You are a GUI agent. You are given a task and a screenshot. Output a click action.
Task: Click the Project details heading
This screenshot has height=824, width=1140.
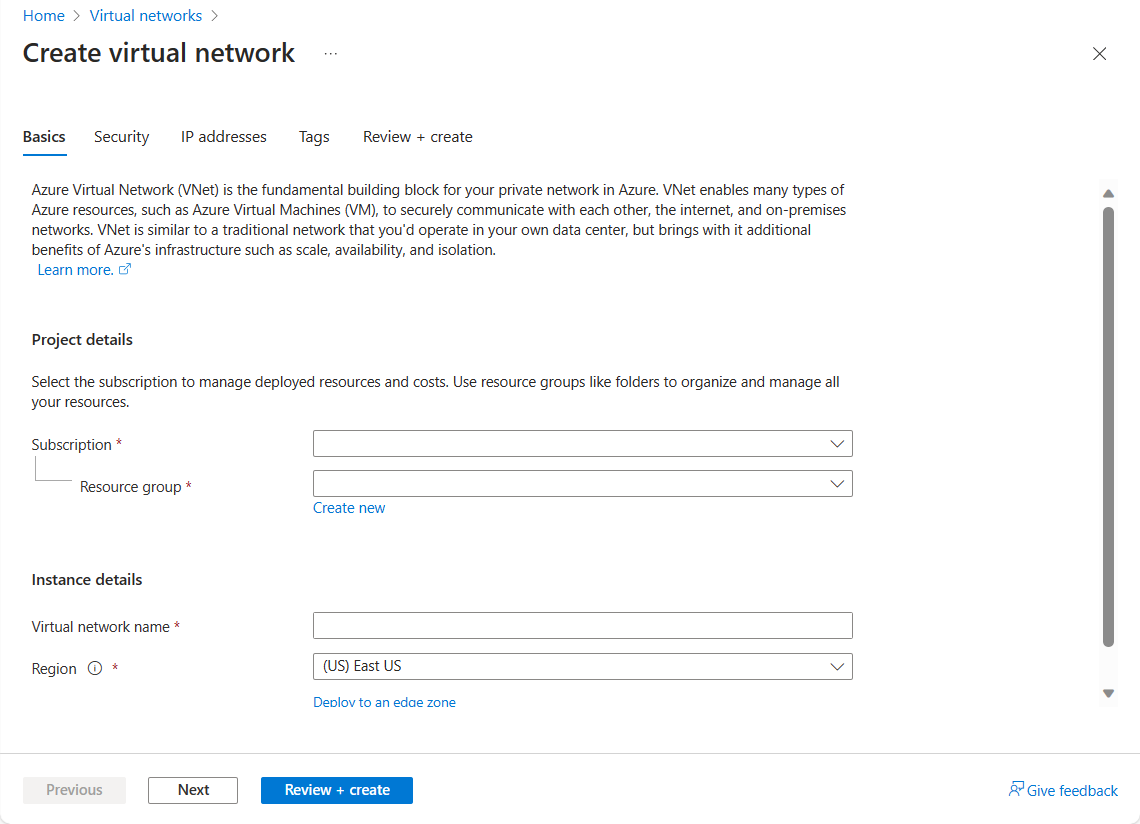pyautogui.click(x=82, y=340)
